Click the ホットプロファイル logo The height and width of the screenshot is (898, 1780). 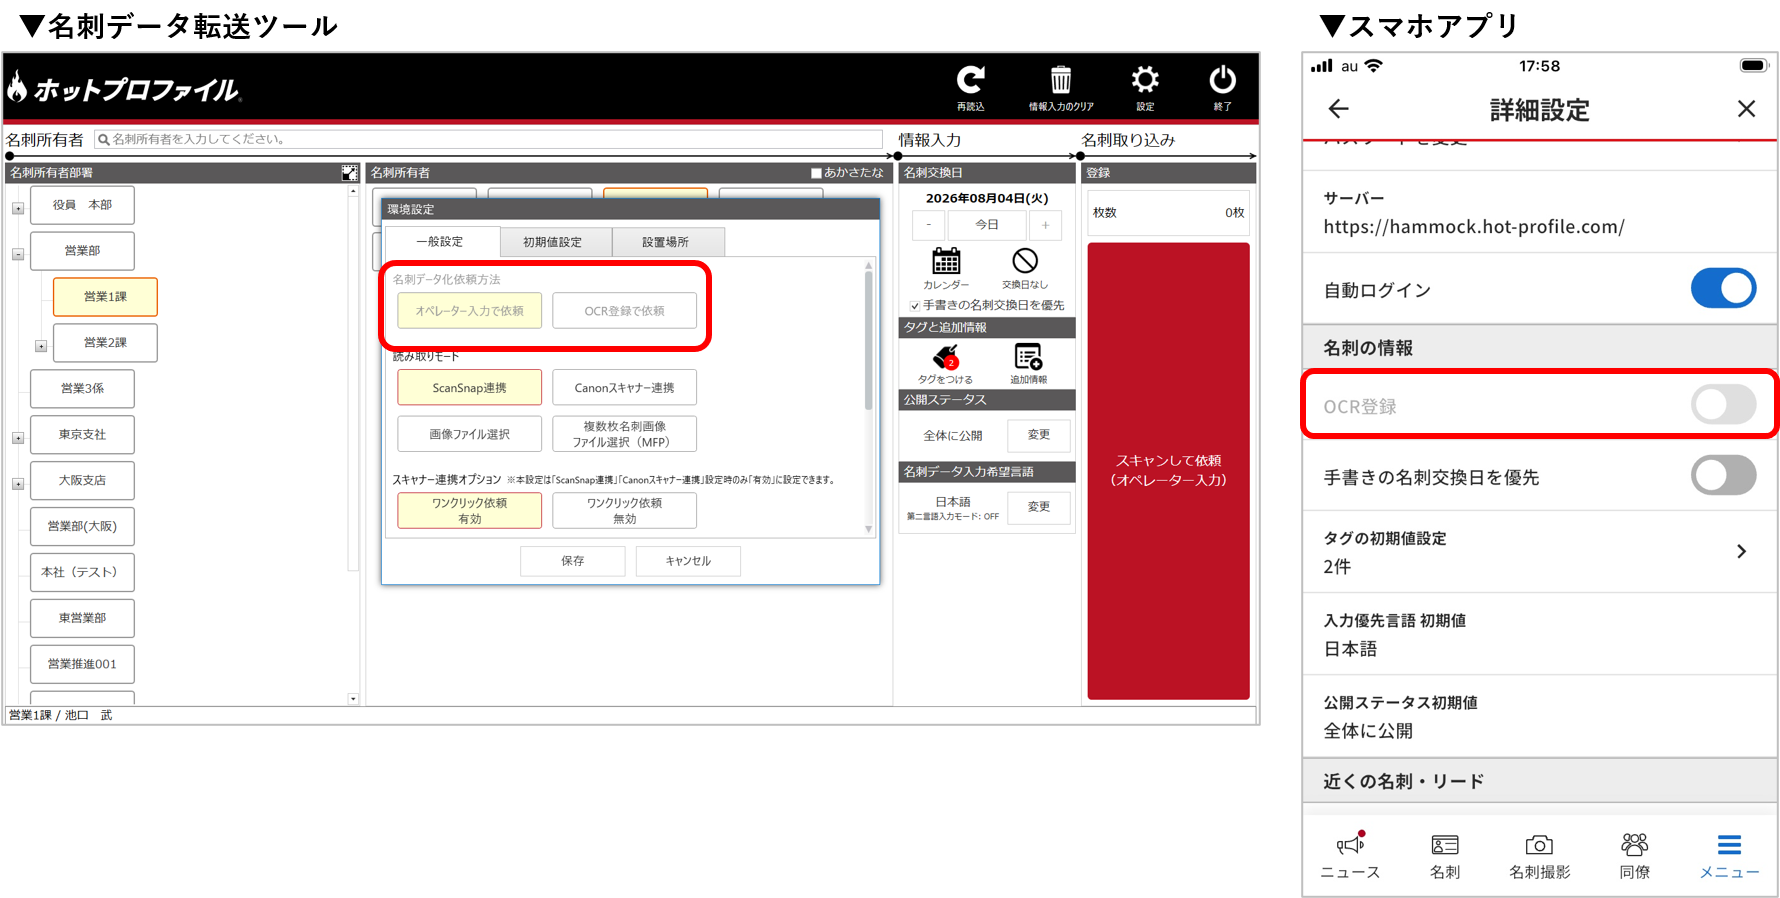[x=124, y=89]
